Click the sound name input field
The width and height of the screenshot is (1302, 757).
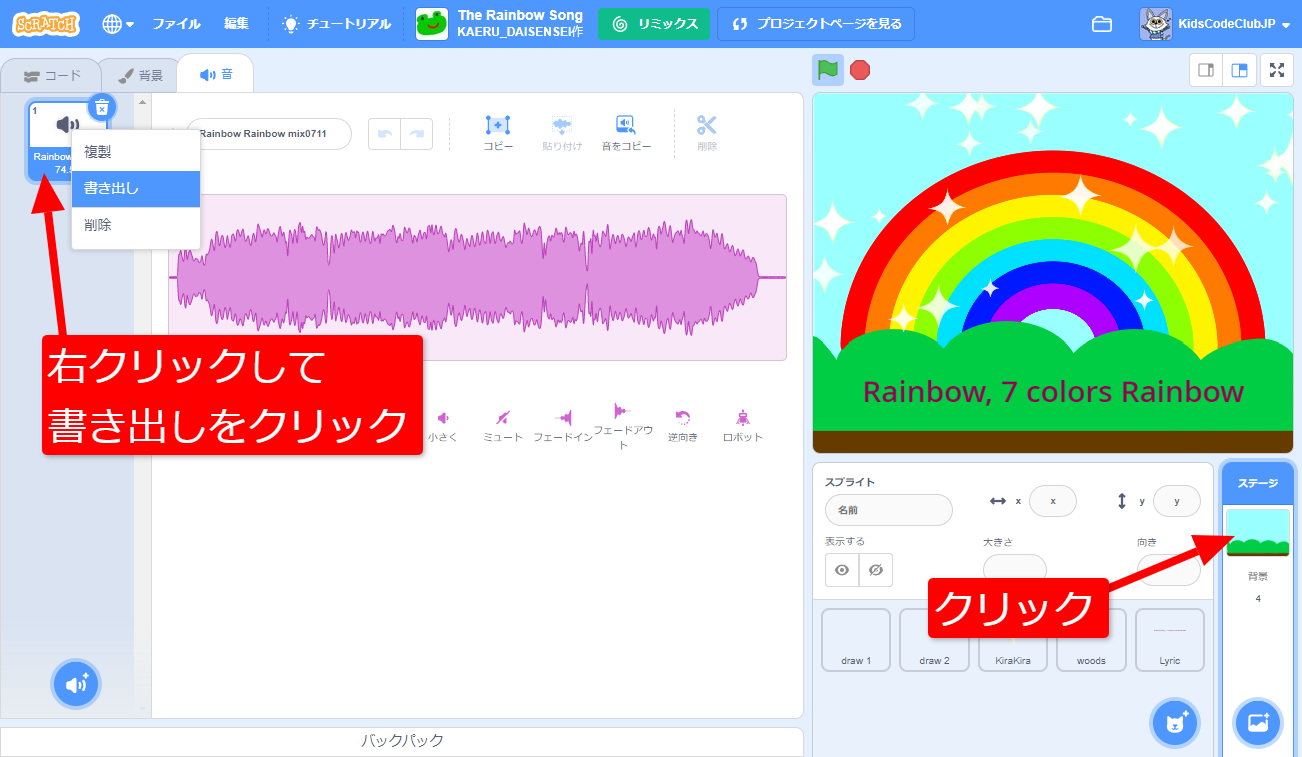(x=268, y=134)
